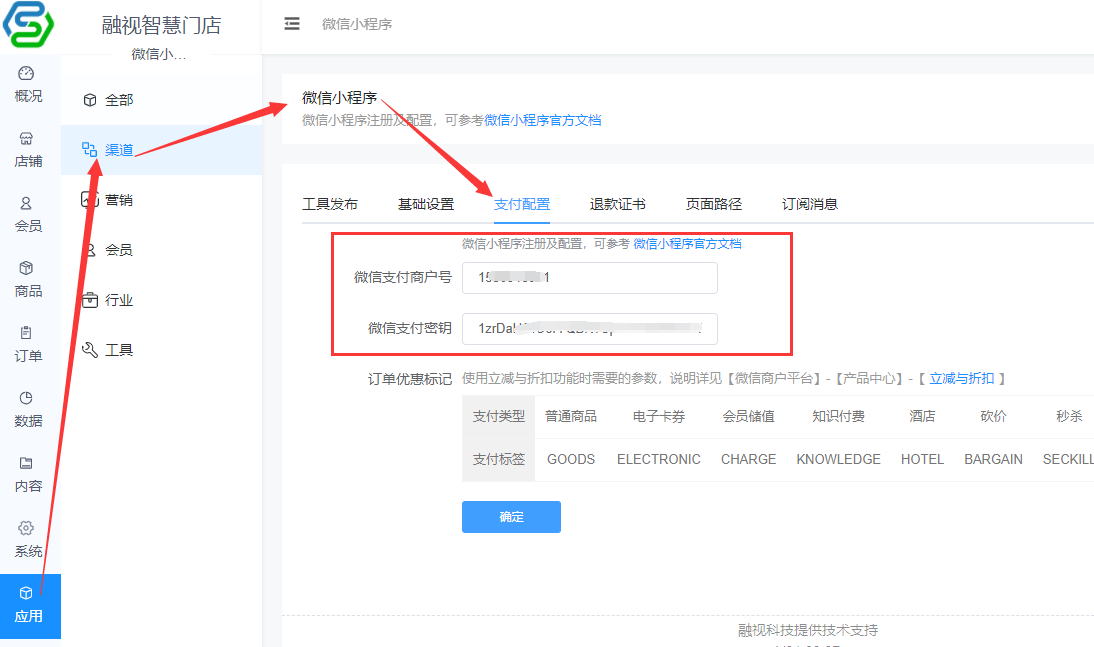
Task: Open 订单 orders section in sidebar
Action: coord(28,345)
